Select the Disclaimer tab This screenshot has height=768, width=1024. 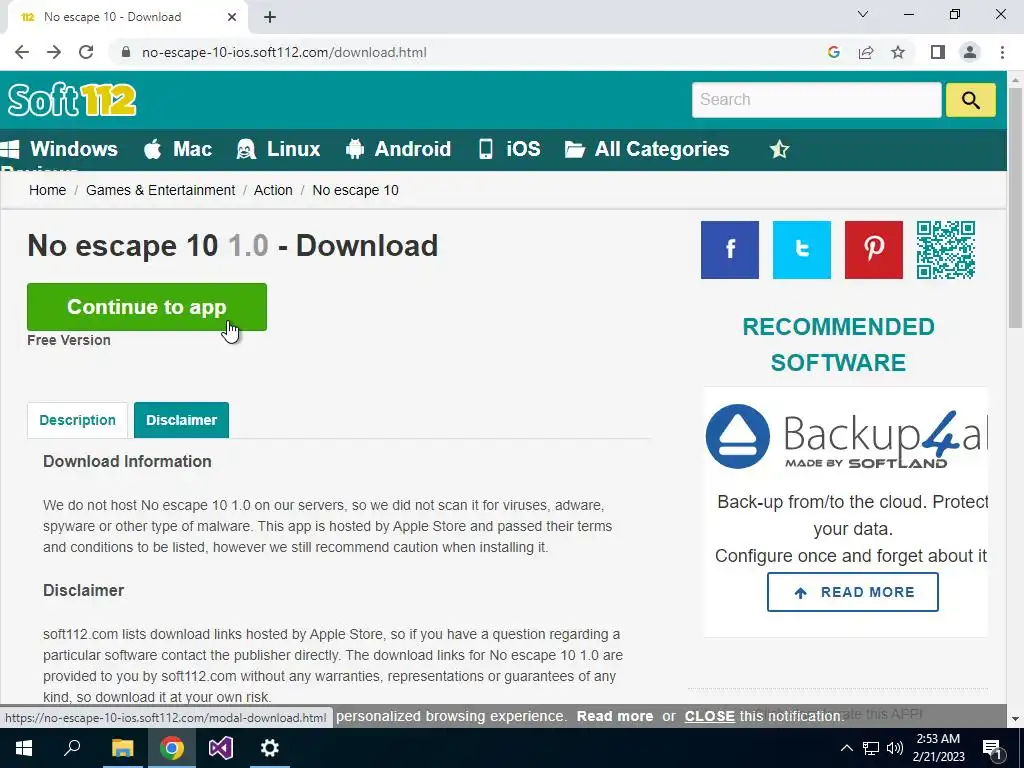(182, 420)
